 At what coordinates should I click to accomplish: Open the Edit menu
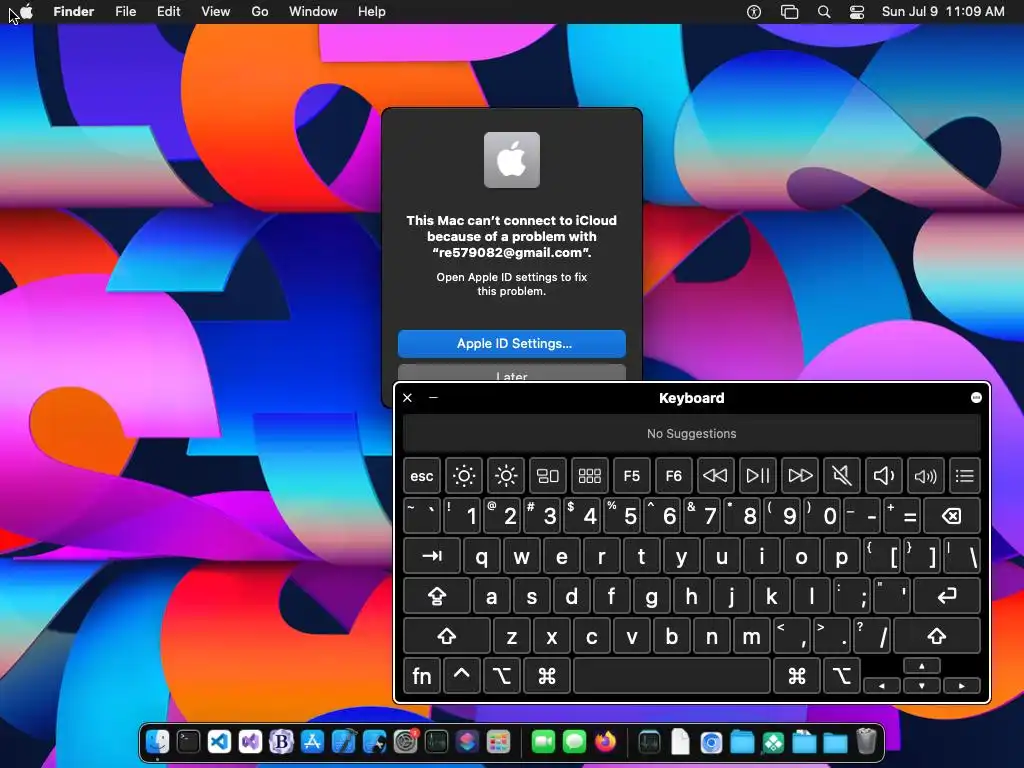coord(168,12)
